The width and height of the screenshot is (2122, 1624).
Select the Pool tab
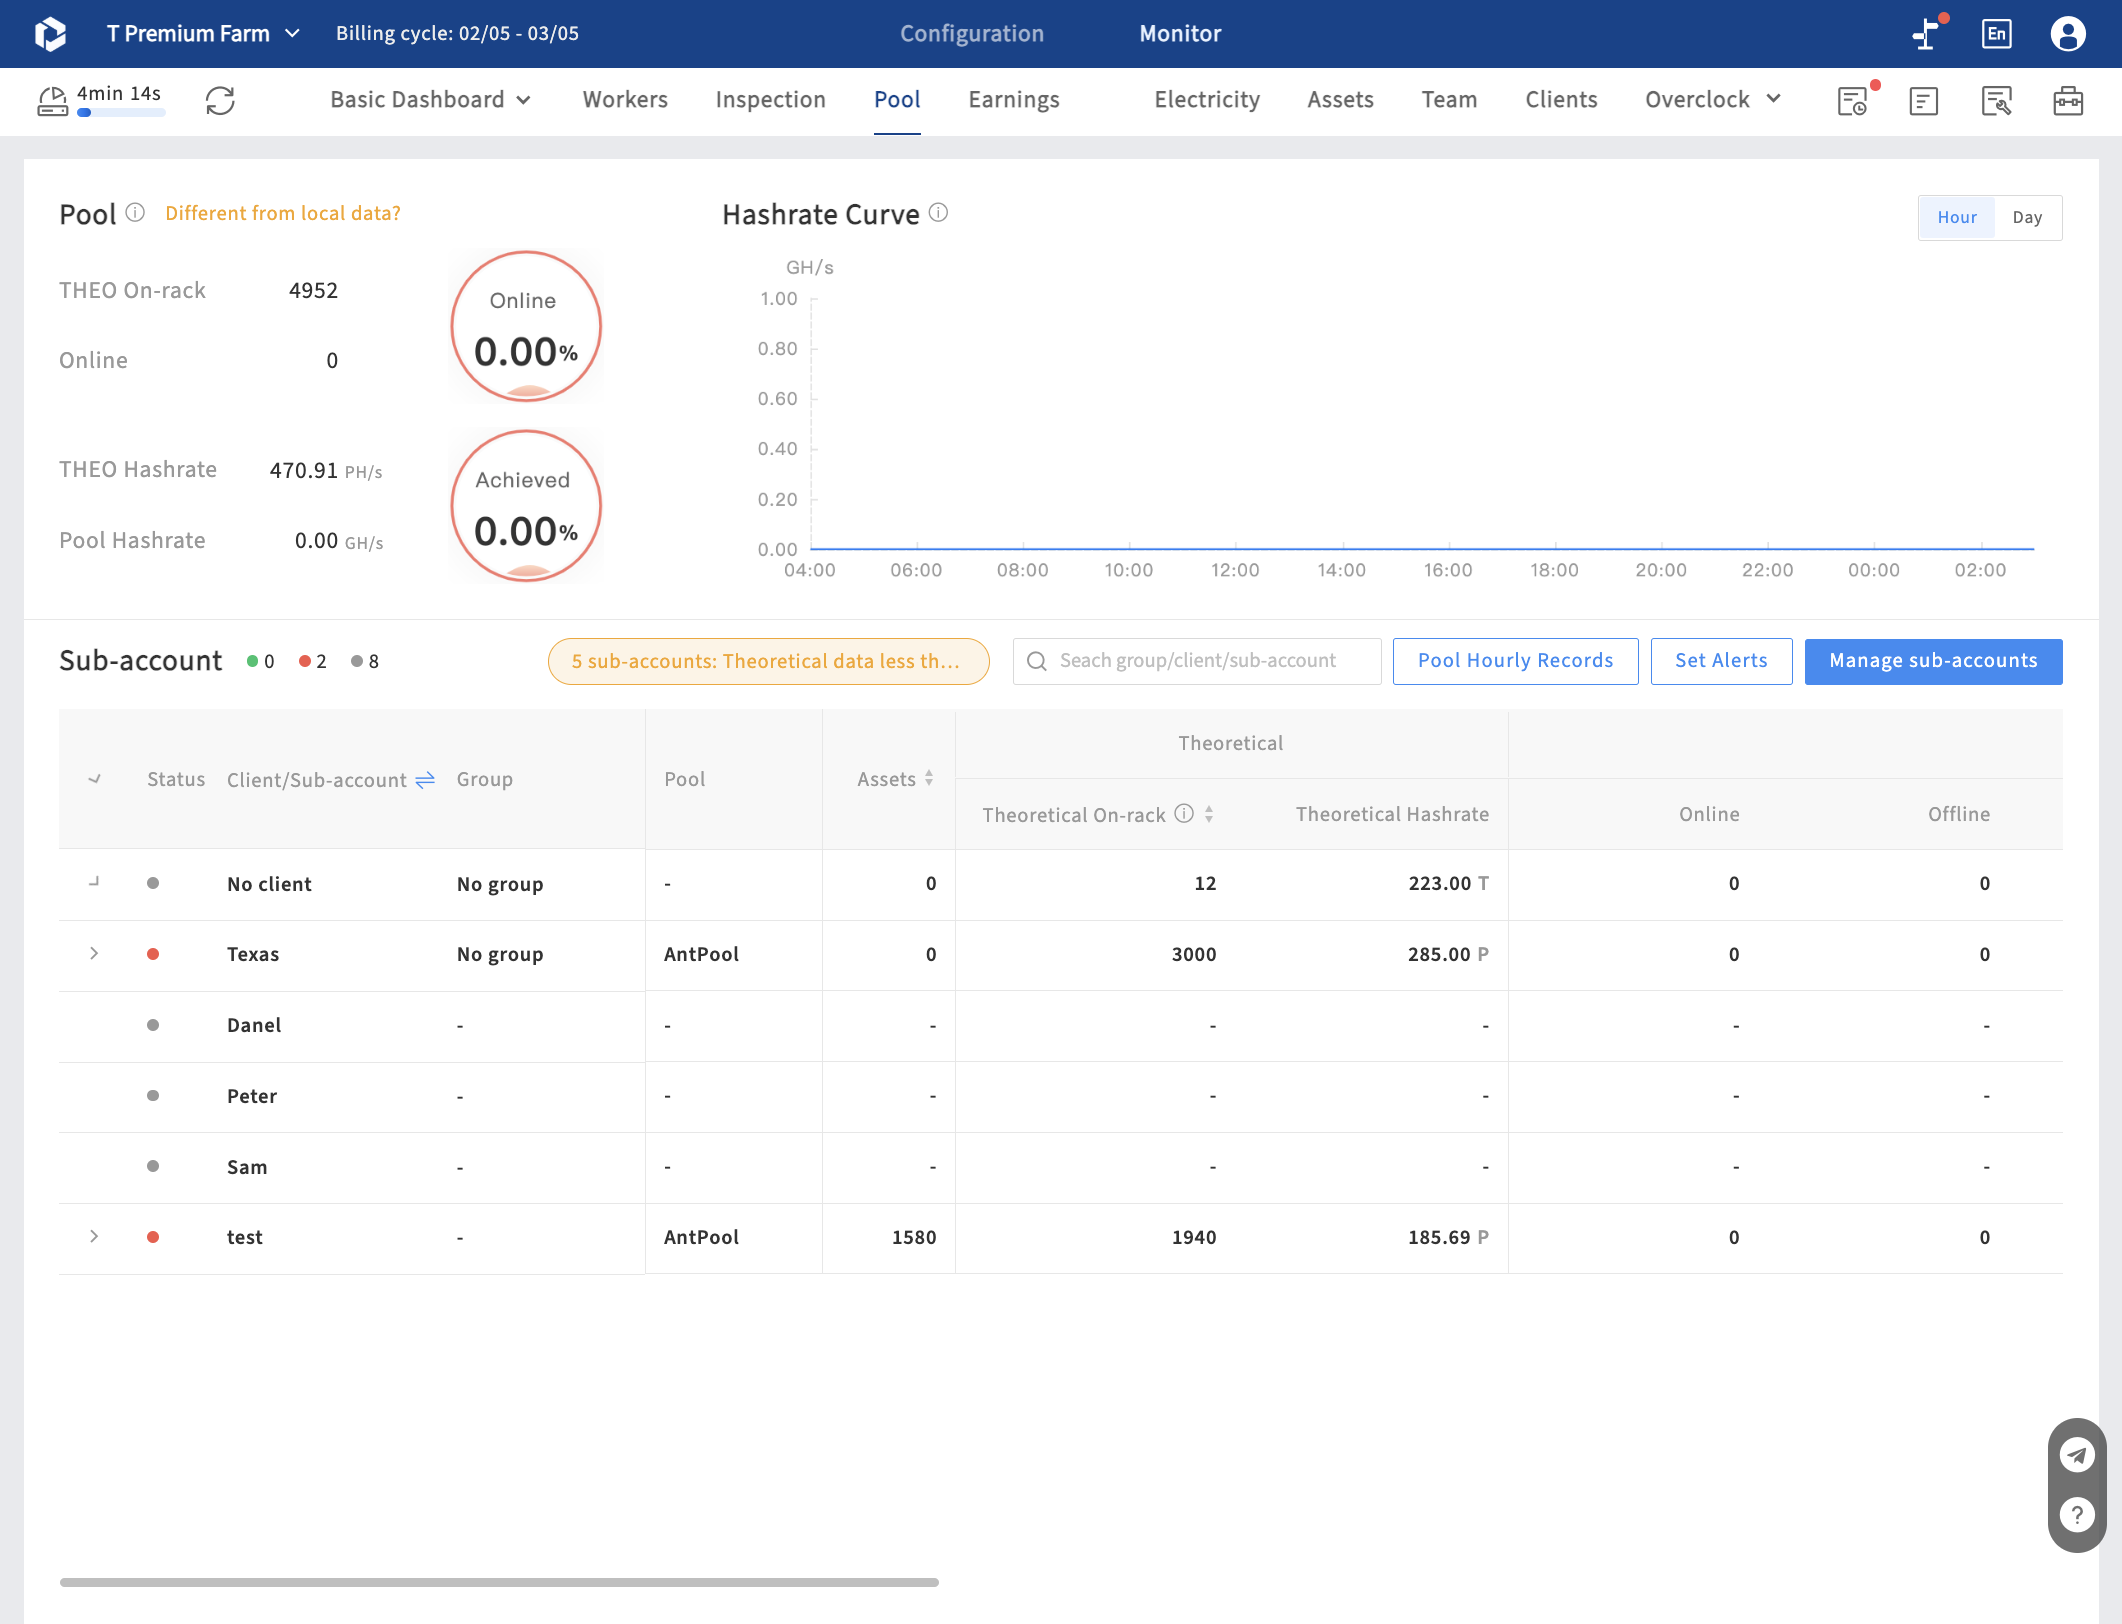[897, 99]
